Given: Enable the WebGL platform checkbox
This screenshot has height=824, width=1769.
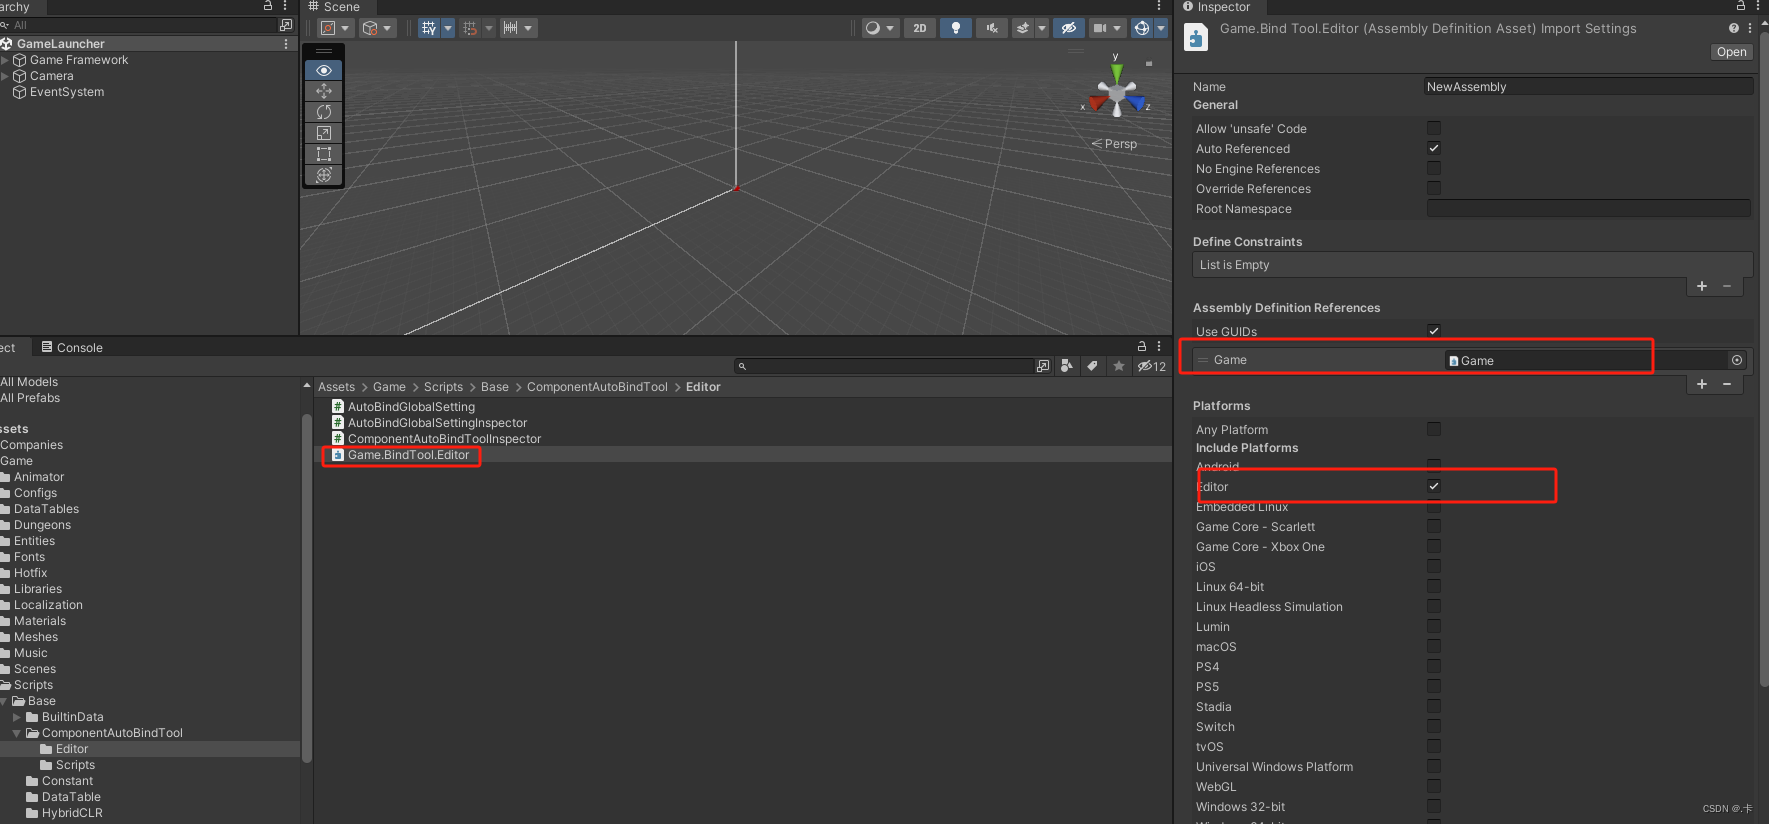Looking at the screenshot, I should [1434, 786].
